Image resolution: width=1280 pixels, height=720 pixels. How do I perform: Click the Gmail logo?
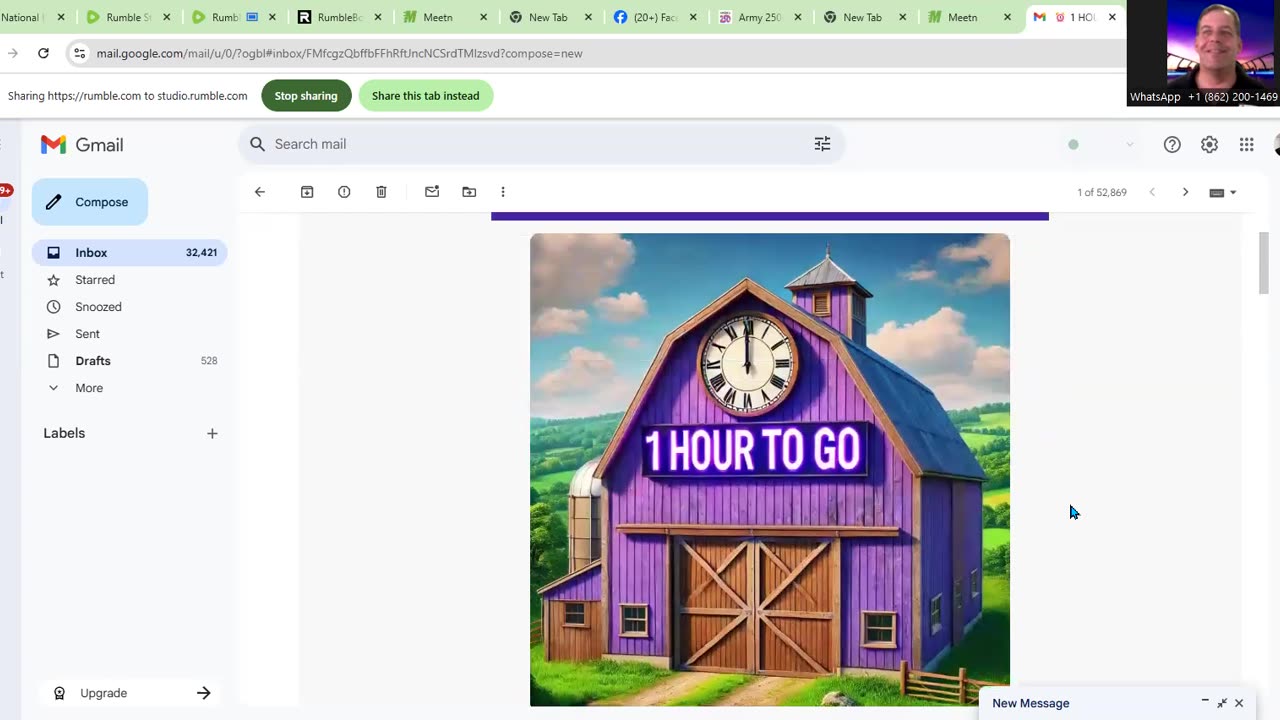(x=82, y=145)
